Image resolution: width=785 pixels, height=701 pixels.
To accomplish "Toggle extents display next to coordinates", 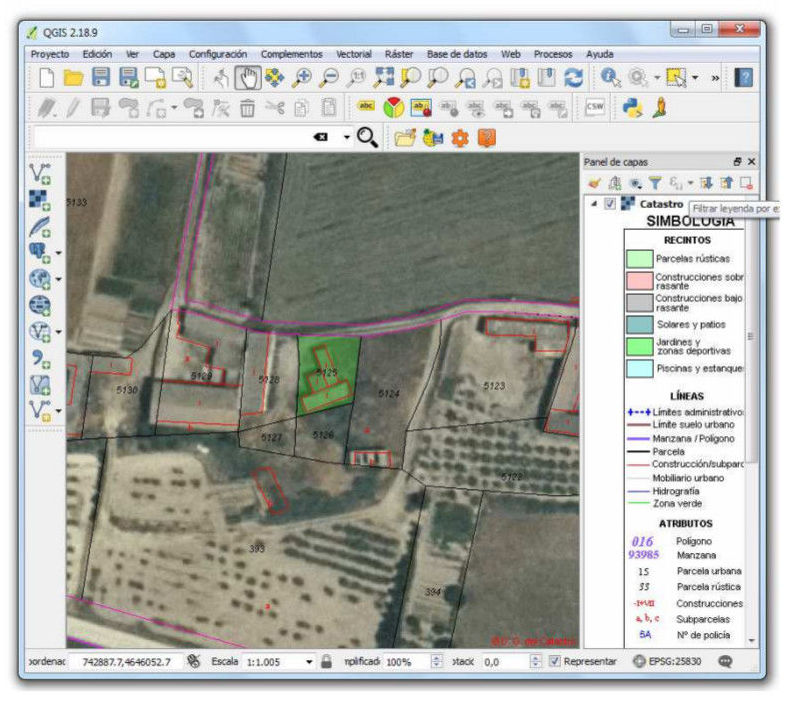I will (193, 661).
